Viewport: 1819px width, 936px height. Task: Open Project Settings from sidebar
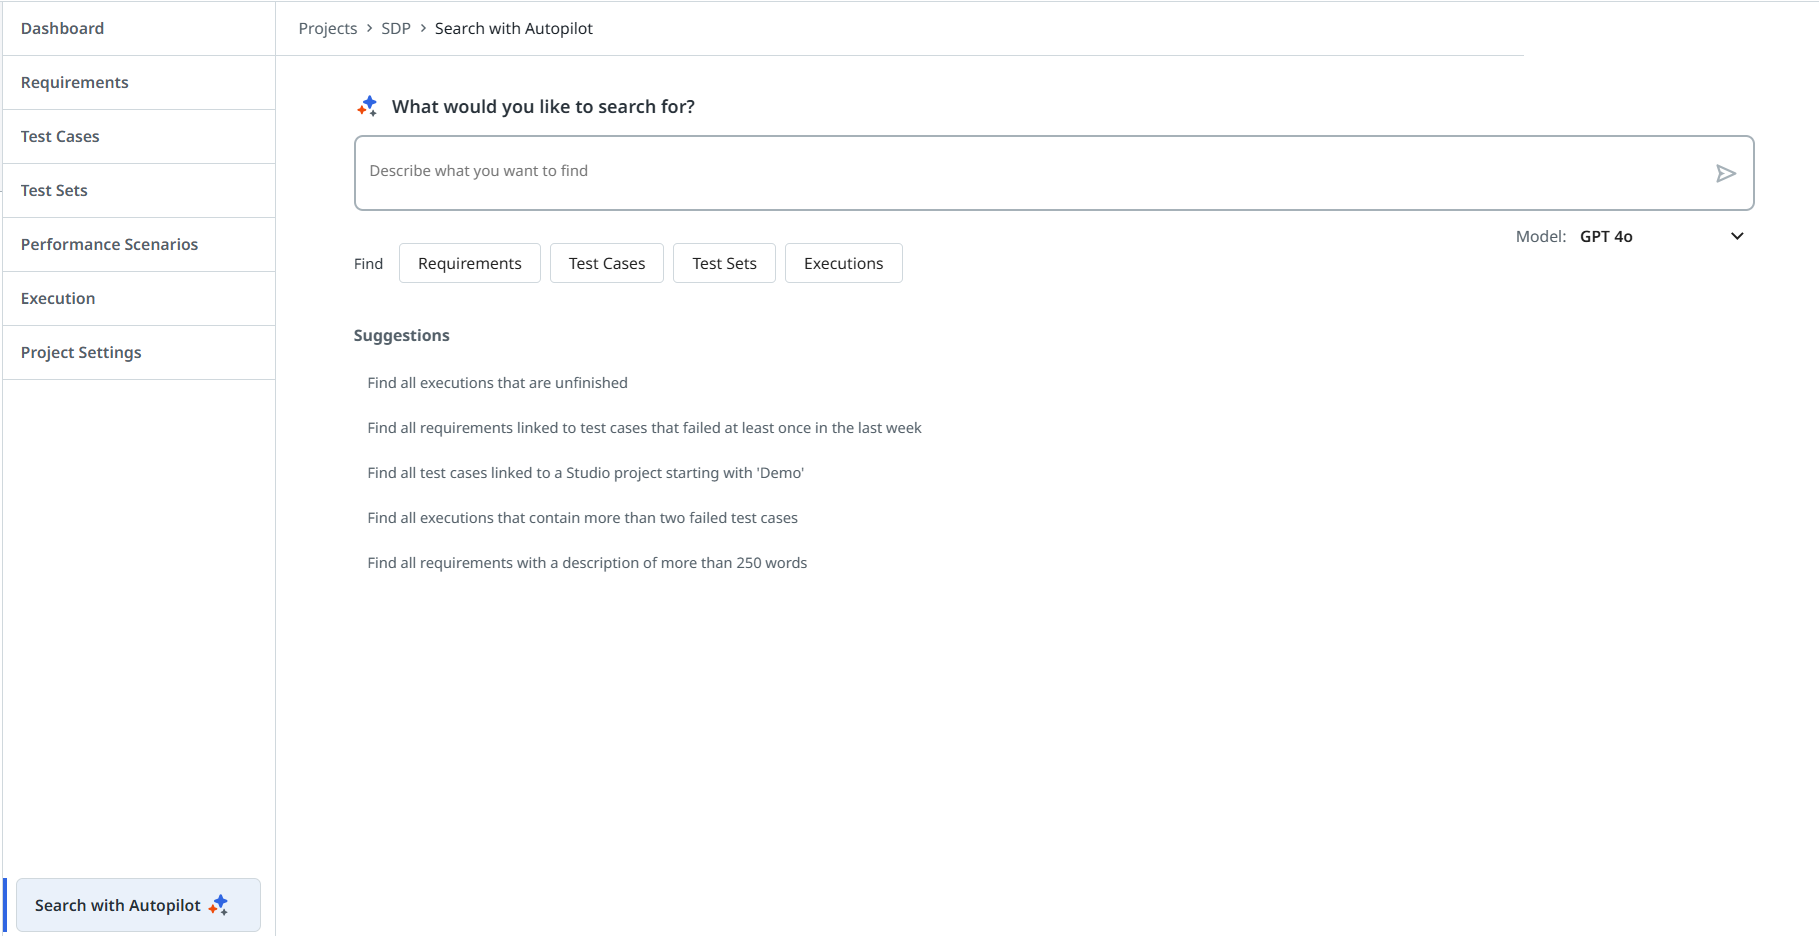pos(81,353)
